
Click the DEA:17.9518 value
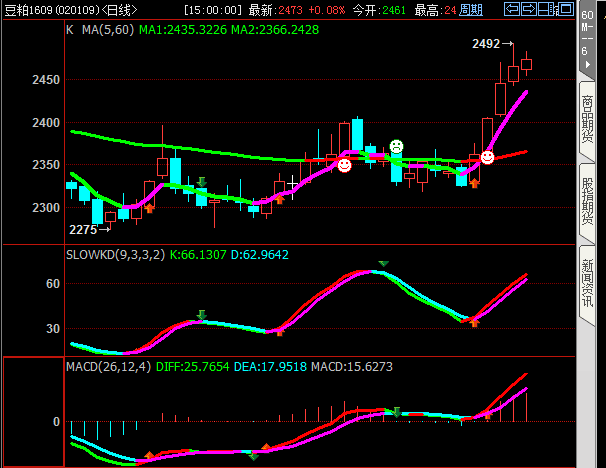pos(271,366)
